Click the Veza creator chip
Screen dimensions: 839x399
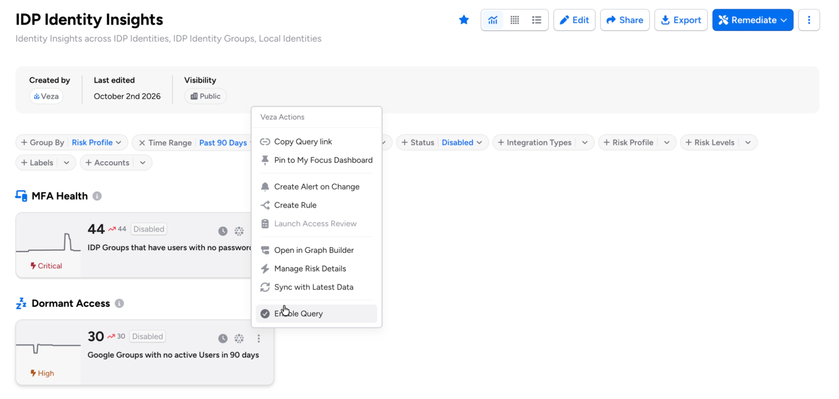tap(46, 97)
